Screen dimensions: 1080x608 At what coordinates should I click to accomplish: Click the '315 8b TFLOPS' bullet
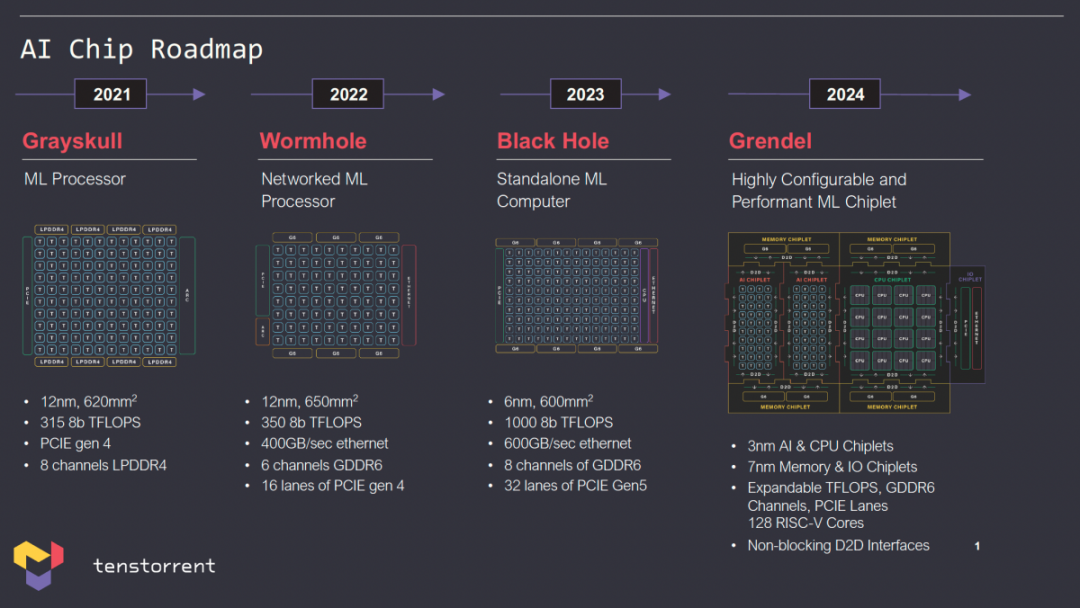(90, 422)
